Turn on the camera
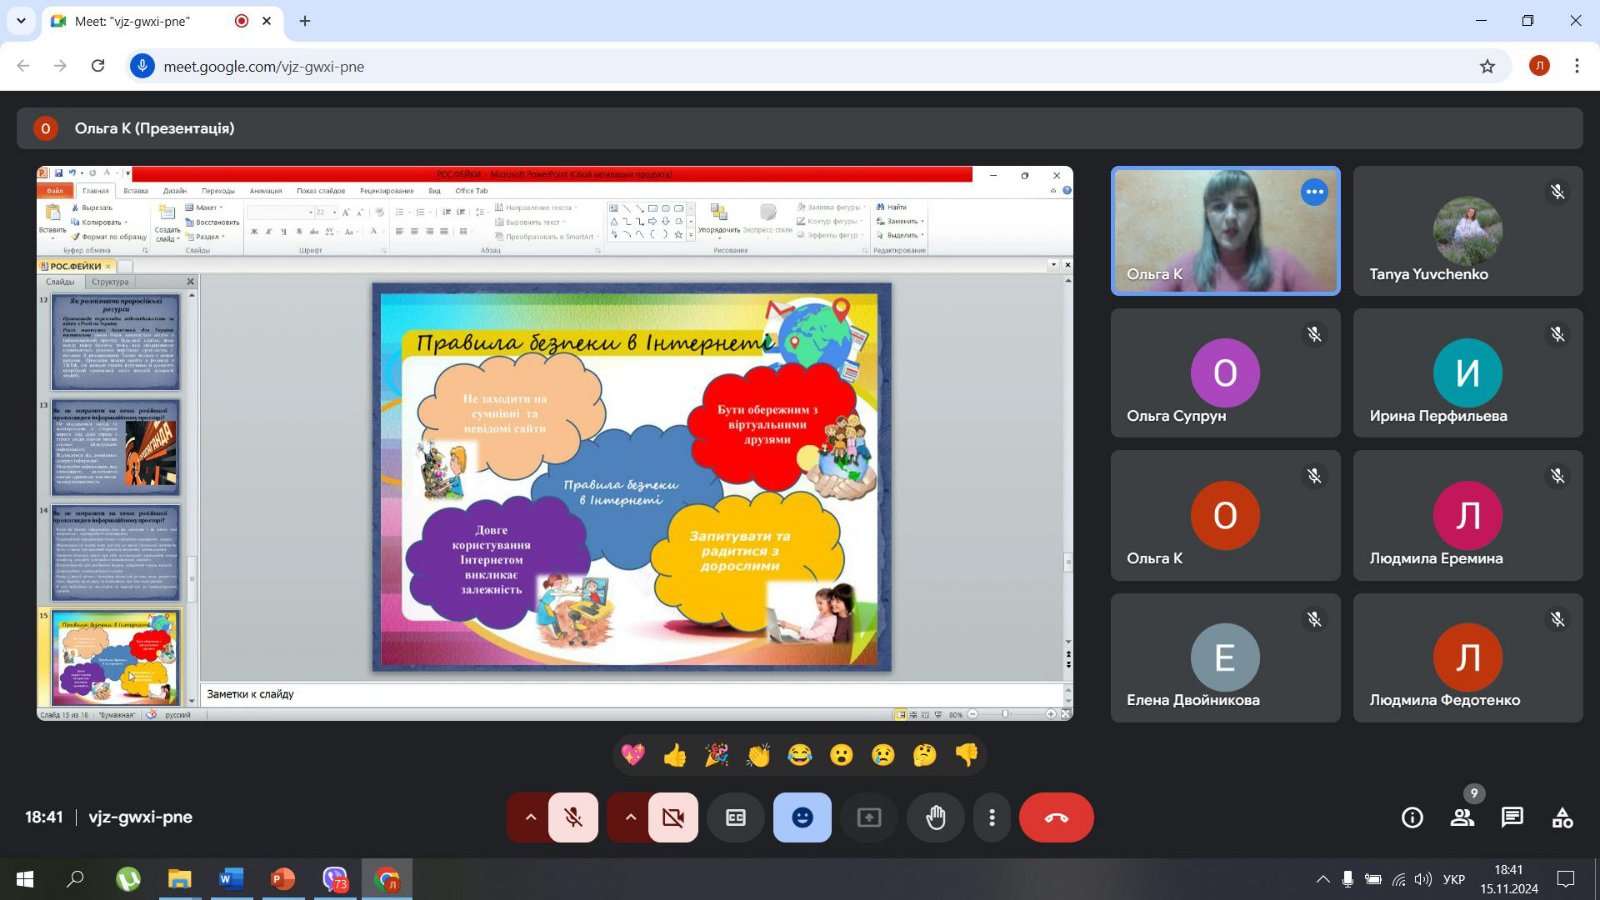Image resolution: width=1600 pixels, height=900 pixels. pyautogui.click(x=673, y=818)
